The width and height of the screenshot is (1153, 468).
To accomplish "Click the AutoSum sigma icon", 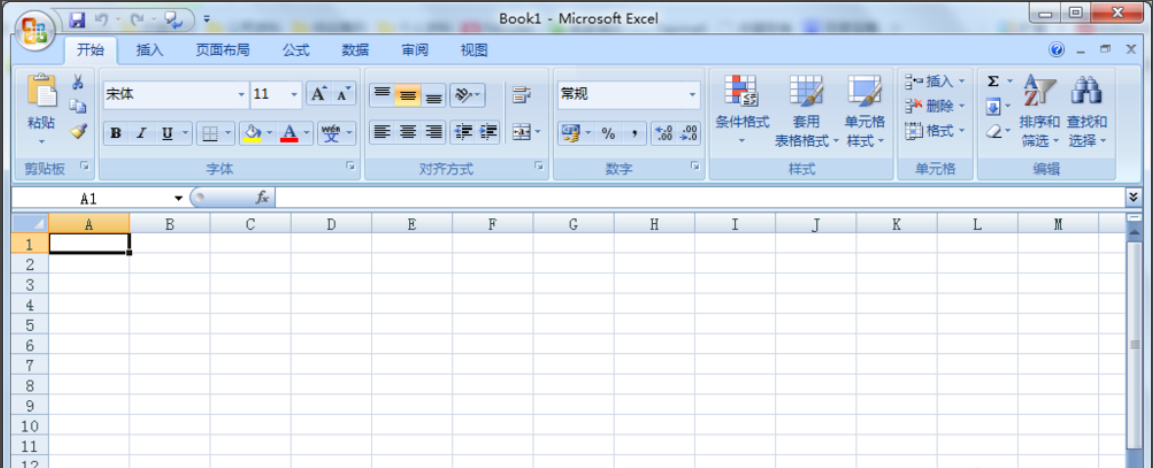I will [x=993, y=82].
